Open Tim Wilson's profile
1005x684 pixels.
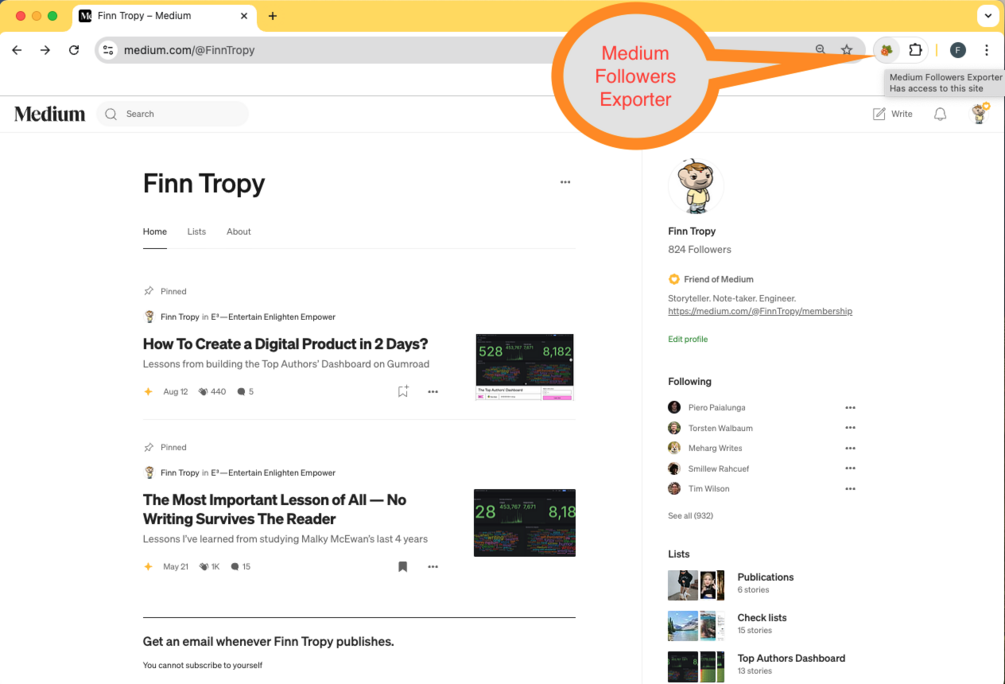709,488
